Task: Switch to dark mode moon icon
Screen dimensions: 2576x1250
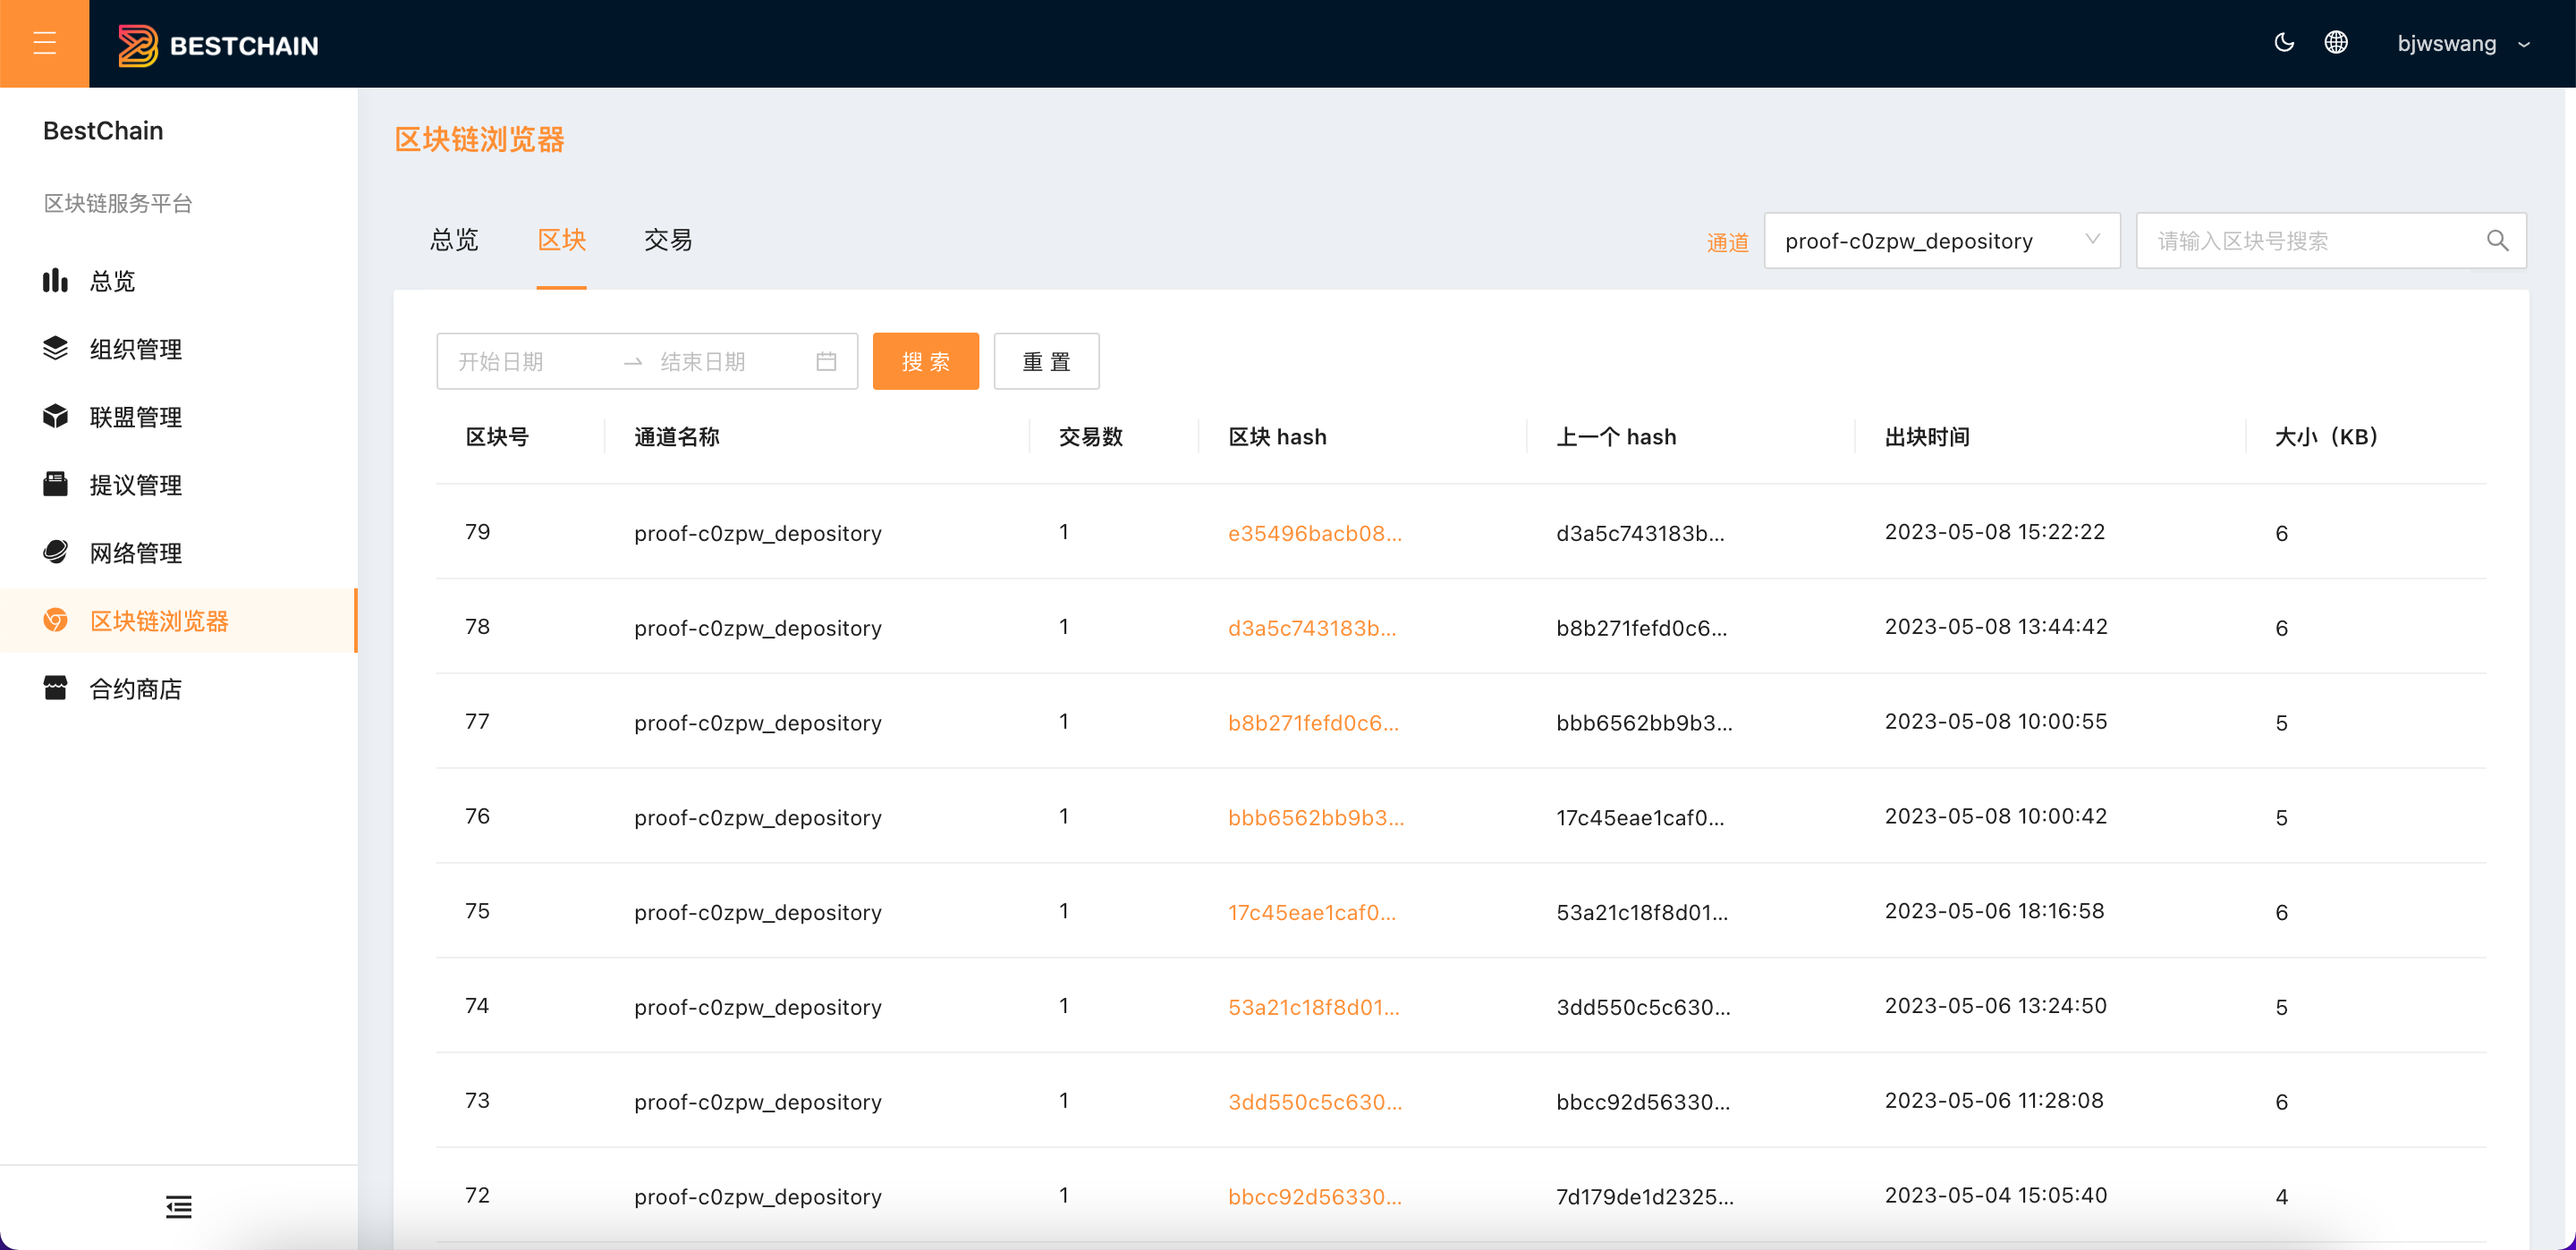Action: click(2284, 42)
